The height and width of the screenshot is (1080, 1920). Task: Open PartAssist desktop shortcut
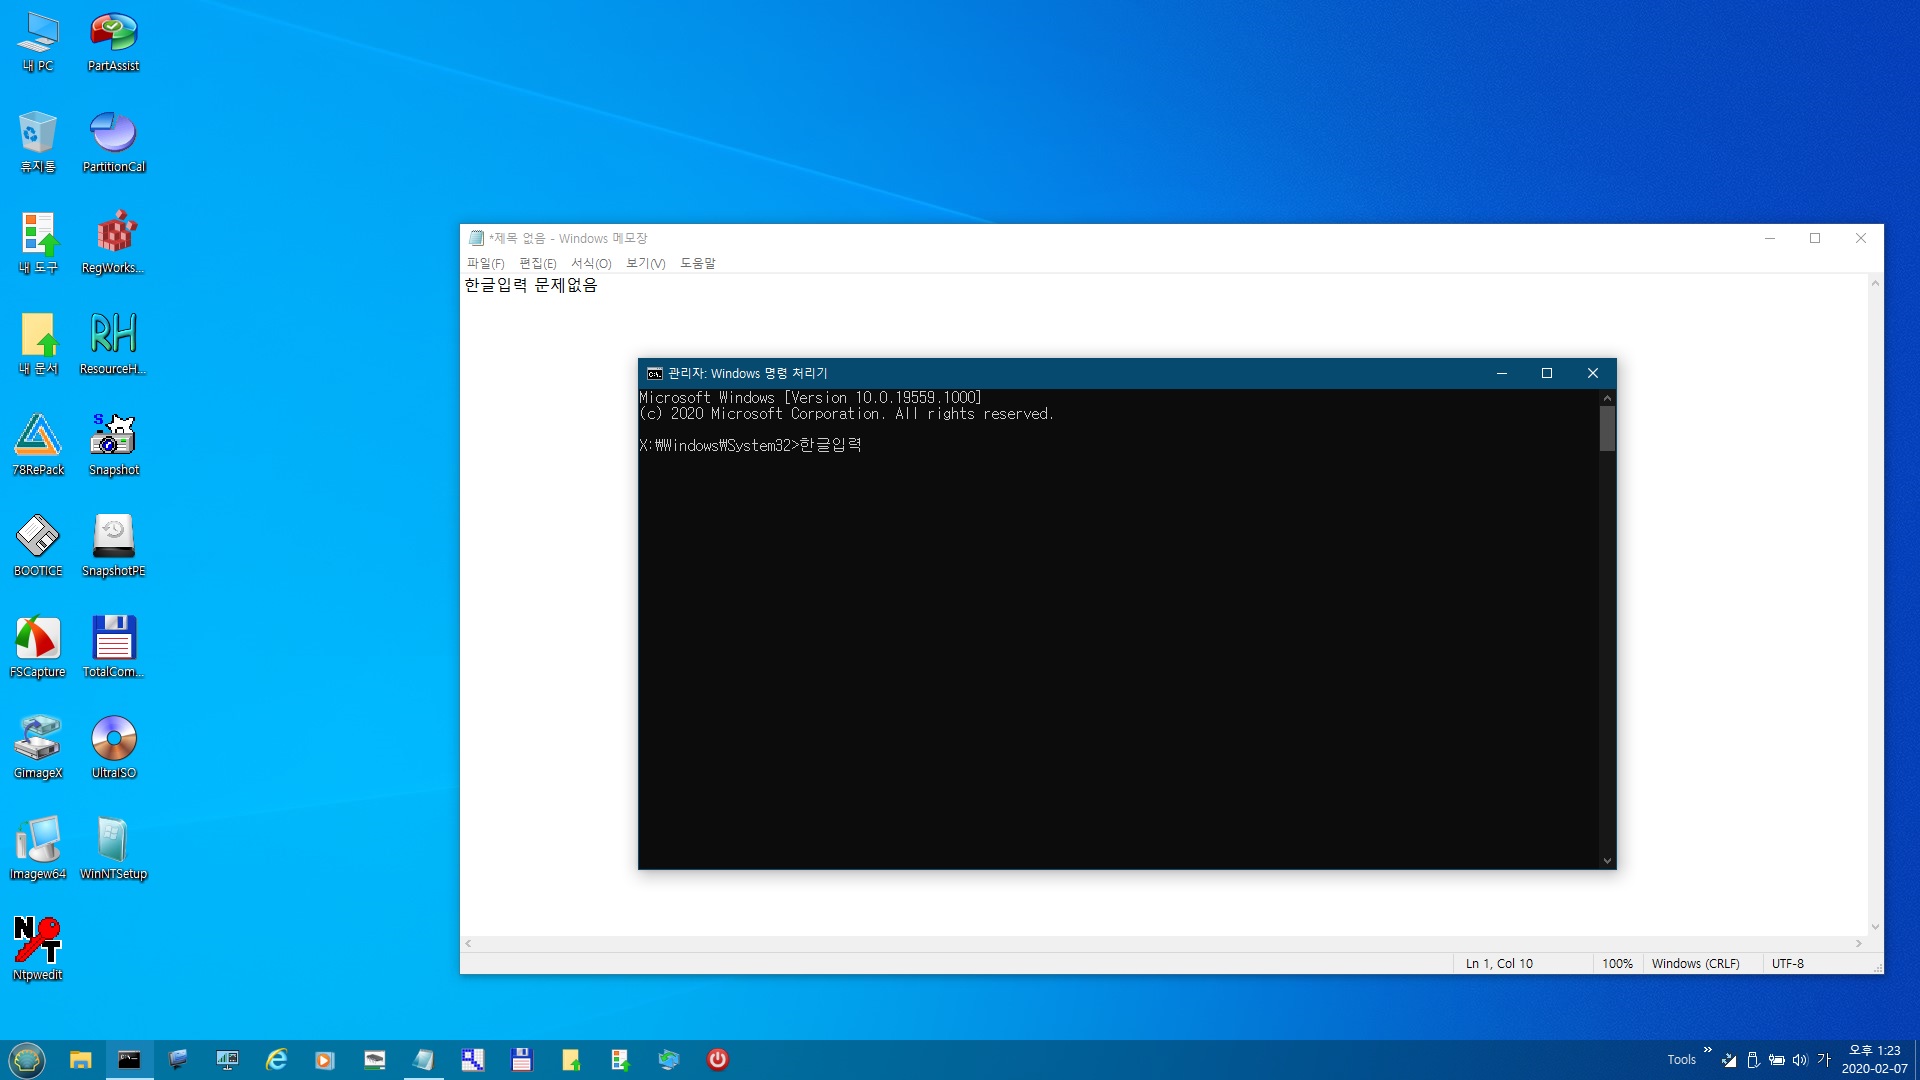(x=113, y=42)
